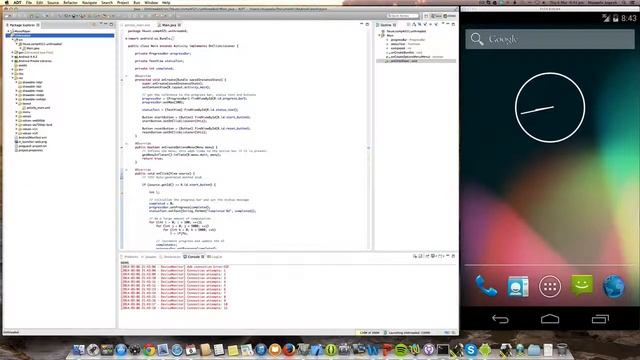Image resolution: width=640 pixels, height=360 pixels.
Task: Select the Main.java editor tab
Action: click(169, 25)
